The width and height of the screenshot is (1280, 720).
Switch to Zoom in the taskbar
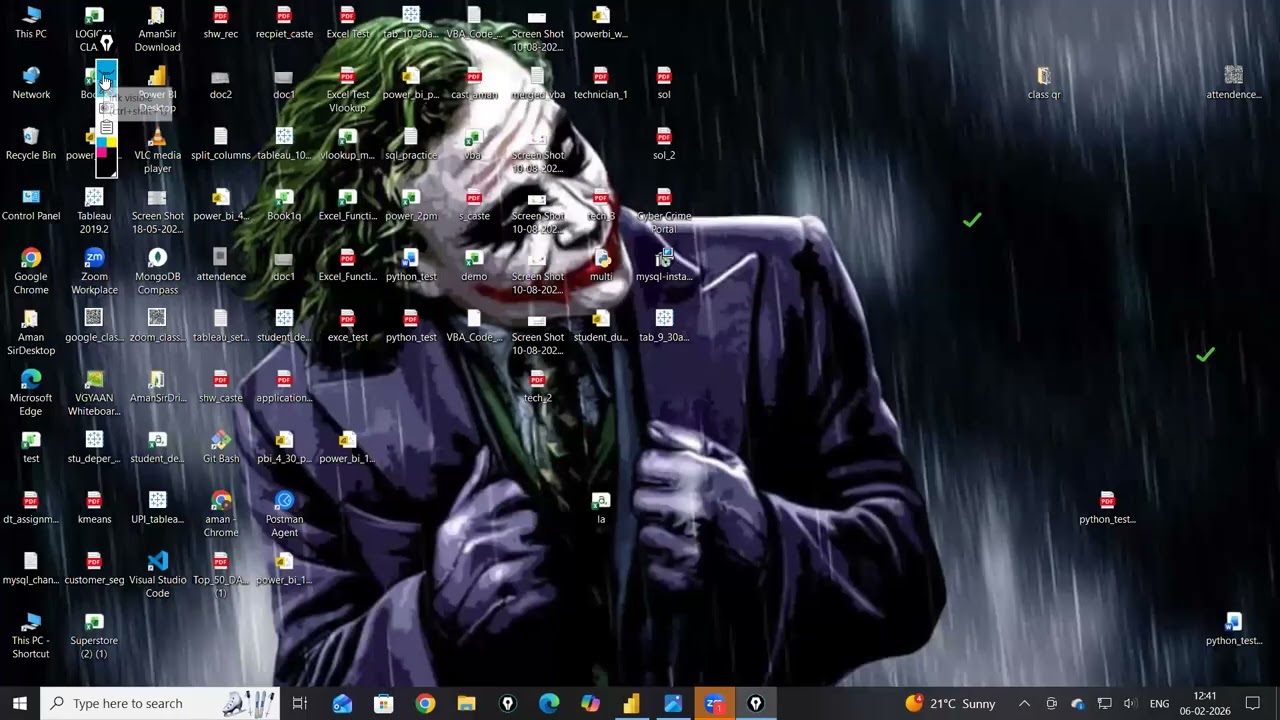714,703
